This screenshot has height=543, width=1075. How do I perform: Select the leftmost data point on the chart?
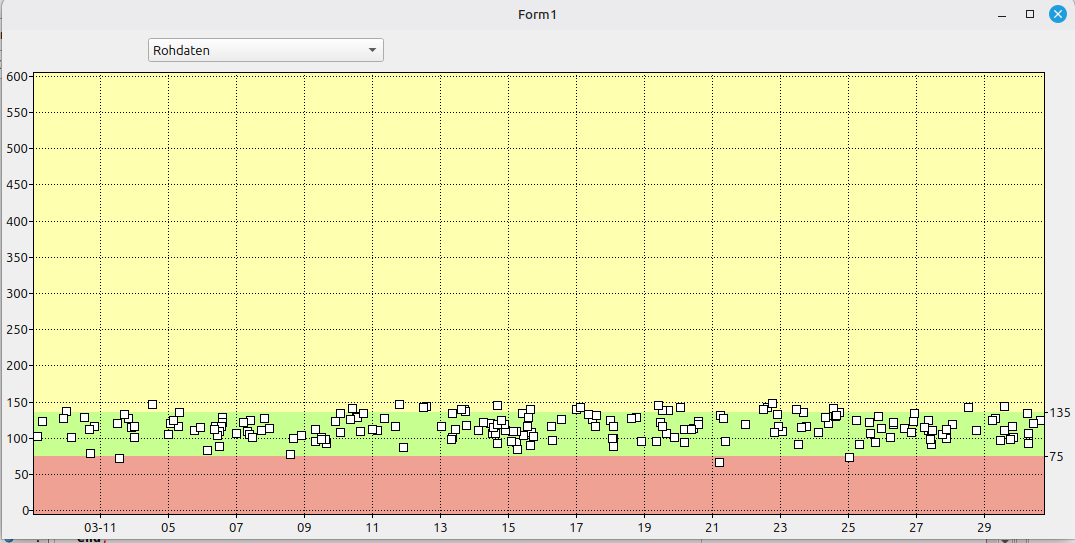pyautogui.click(x=37, y=436)
